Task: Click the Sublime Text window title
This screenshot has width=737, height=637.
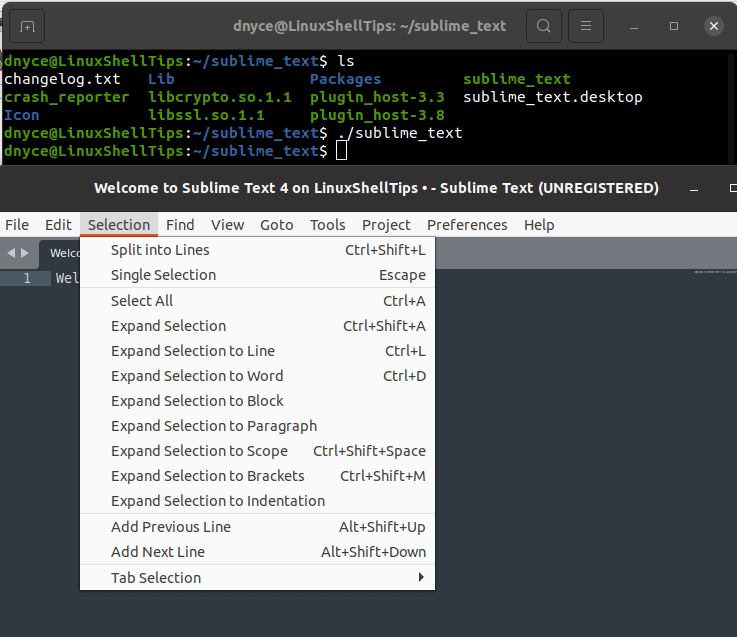Action: tap(376, 188)
